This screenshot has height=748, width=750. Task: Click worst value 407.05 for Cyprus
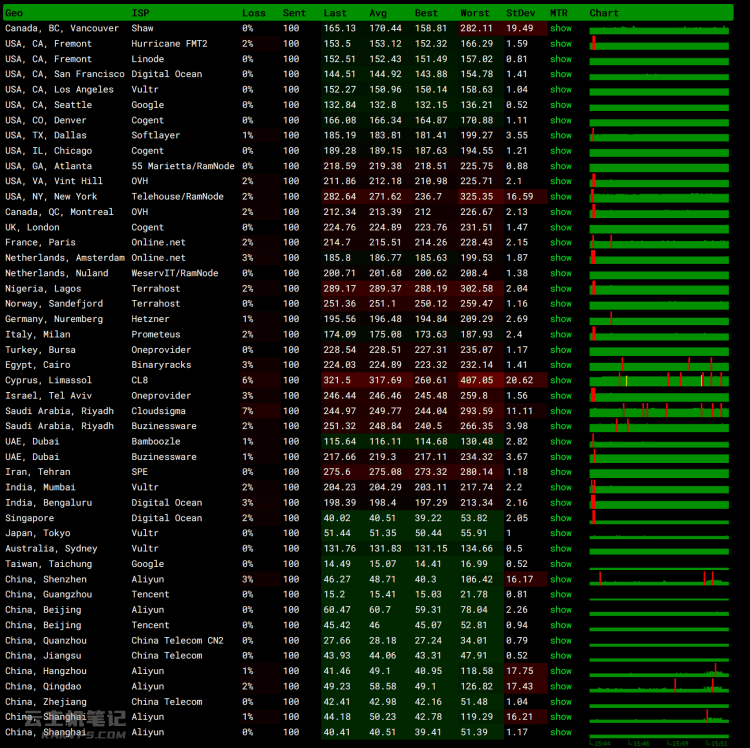coord(476,380)
